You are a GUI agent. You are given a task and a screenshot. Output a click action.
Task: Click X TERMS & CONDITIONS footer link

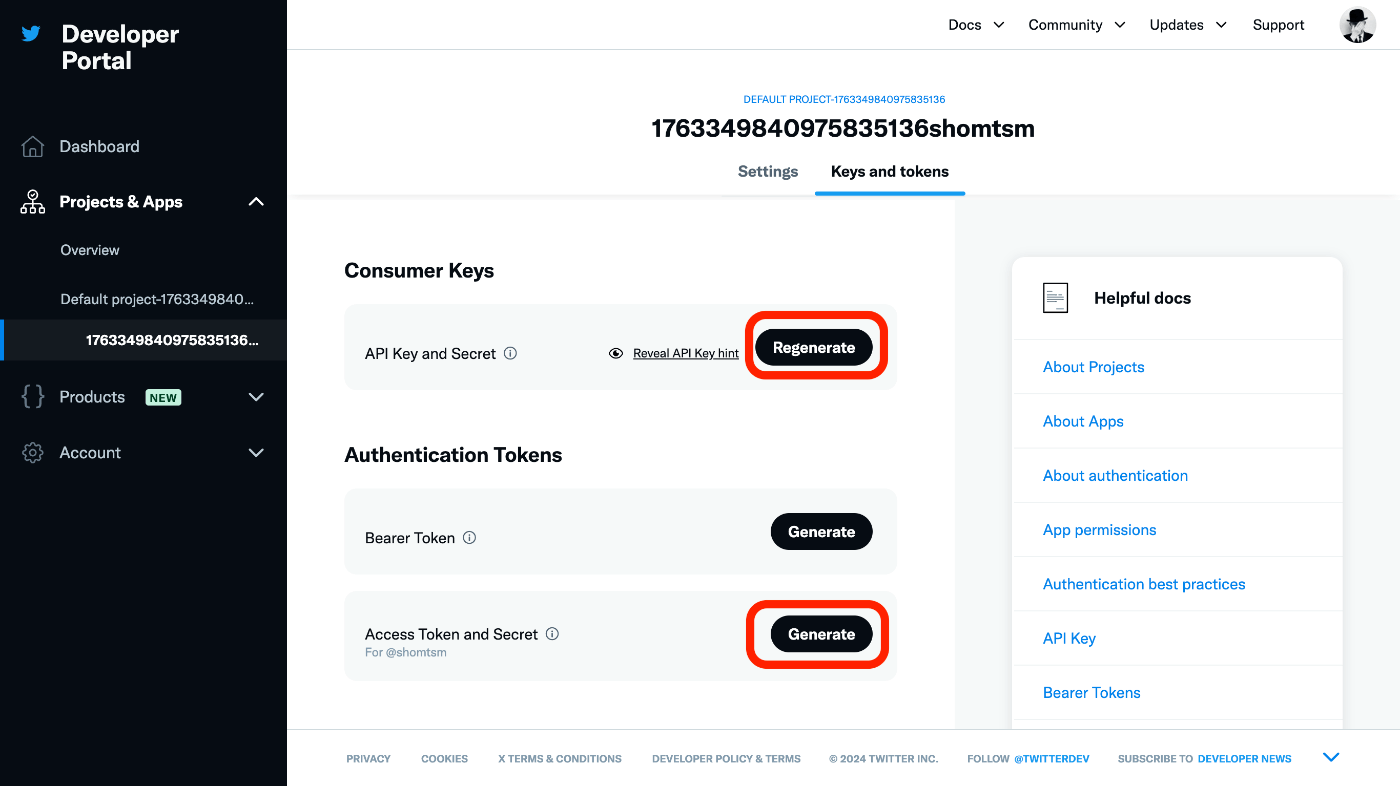[560, 759]
